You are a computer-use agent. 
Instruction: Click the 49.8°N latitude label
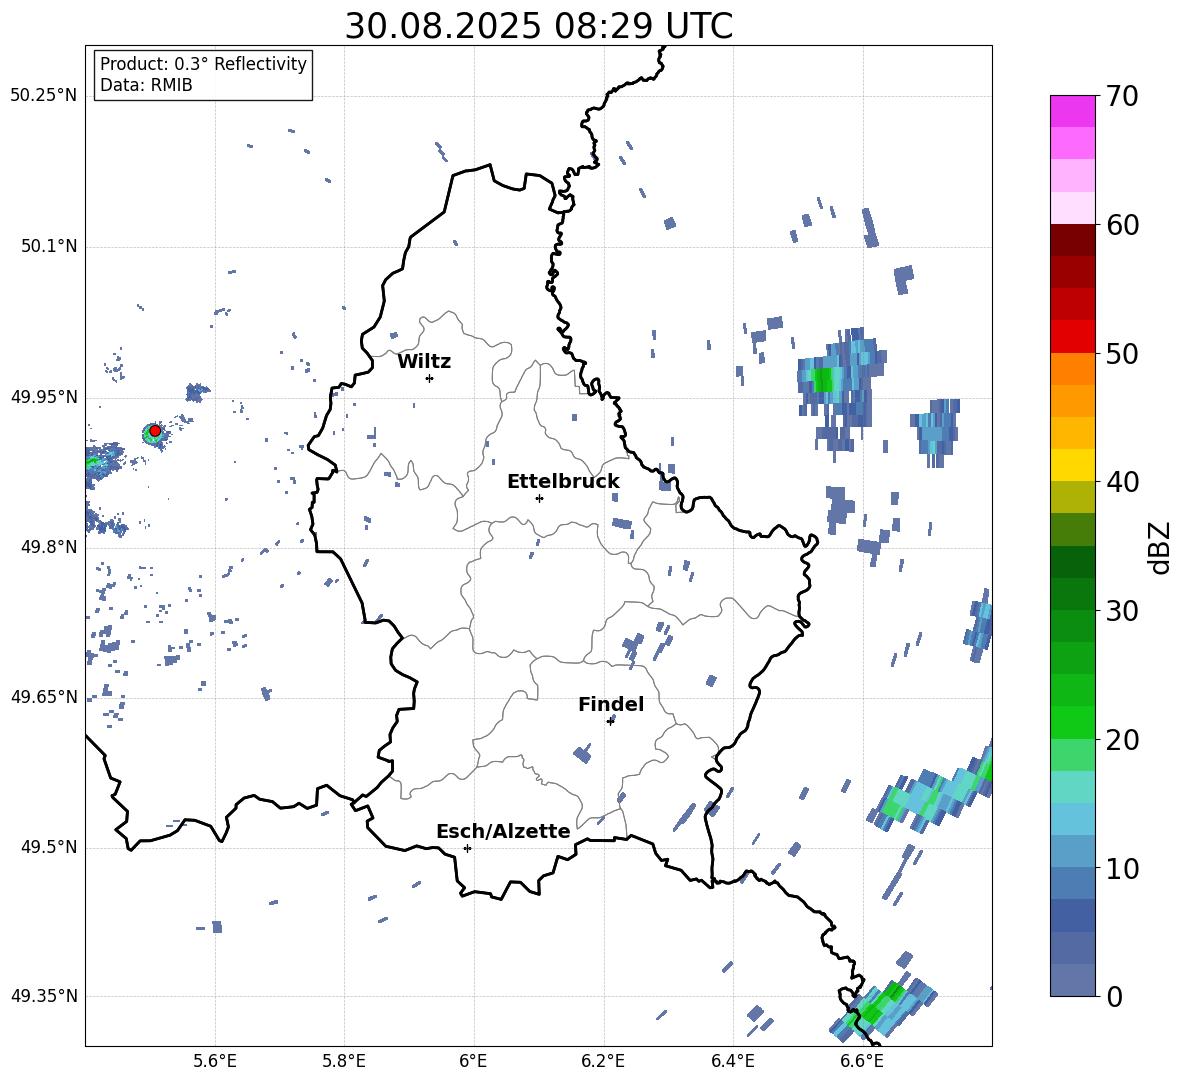[48, 547]
